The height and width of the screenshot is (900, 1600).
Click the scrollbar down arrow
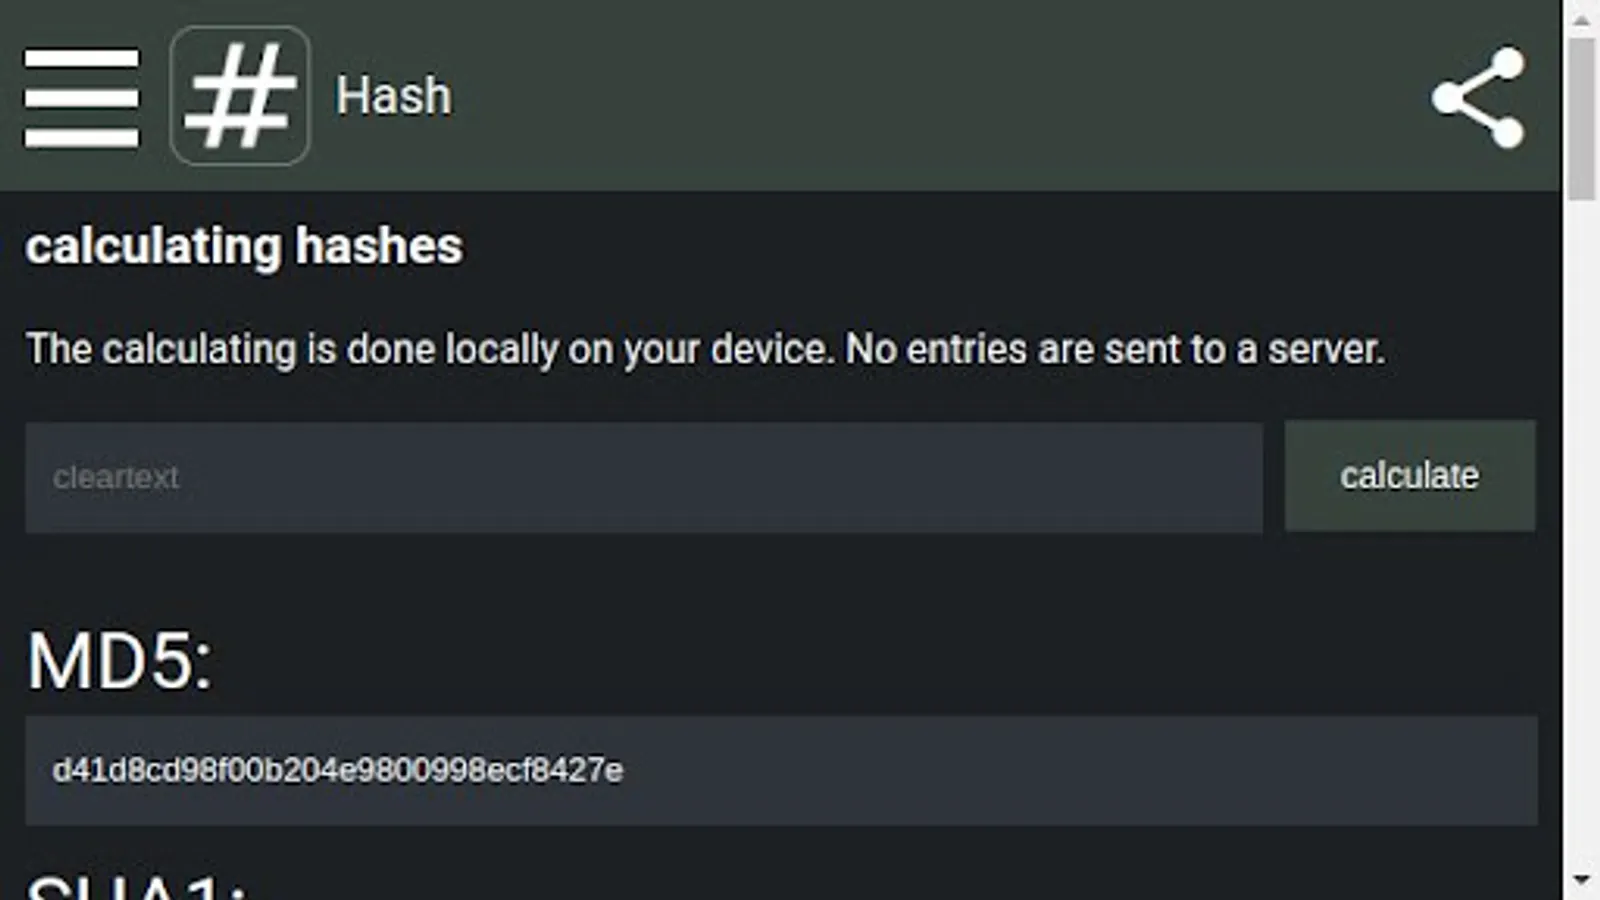click(1581, 881)
